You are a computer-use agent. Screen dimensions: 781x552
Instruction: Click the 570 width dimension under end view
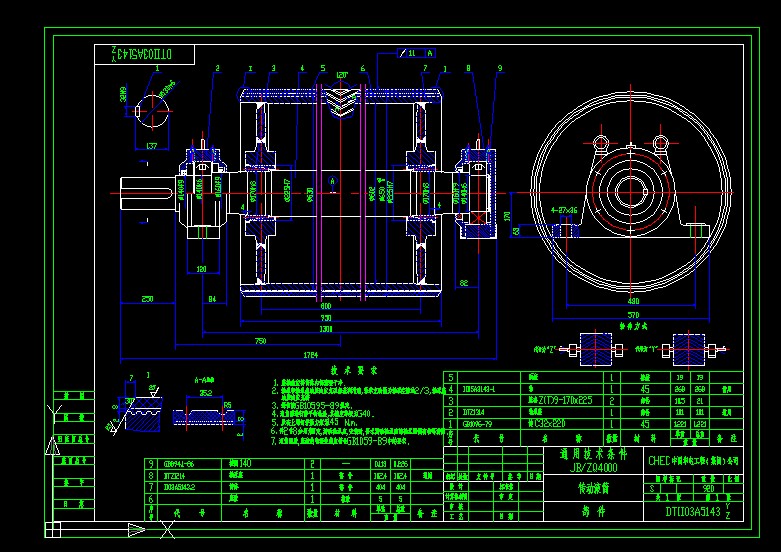click(x=633, y=314)
